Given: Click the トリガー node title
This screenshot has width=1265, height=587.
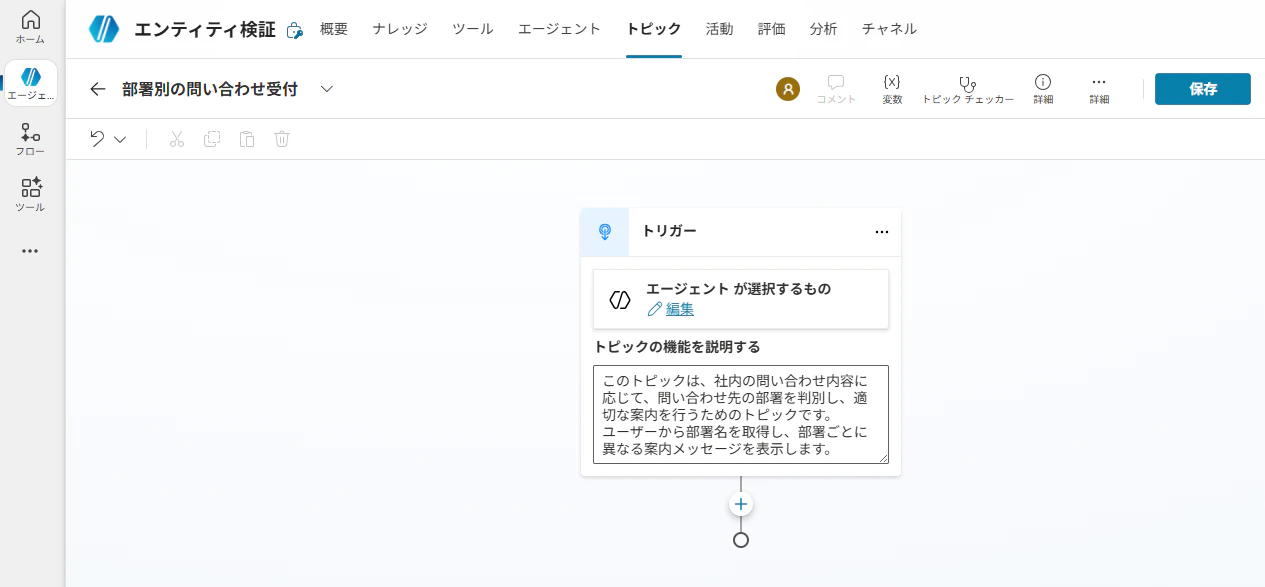Looking at the screenshot, I should click(669, 231).
